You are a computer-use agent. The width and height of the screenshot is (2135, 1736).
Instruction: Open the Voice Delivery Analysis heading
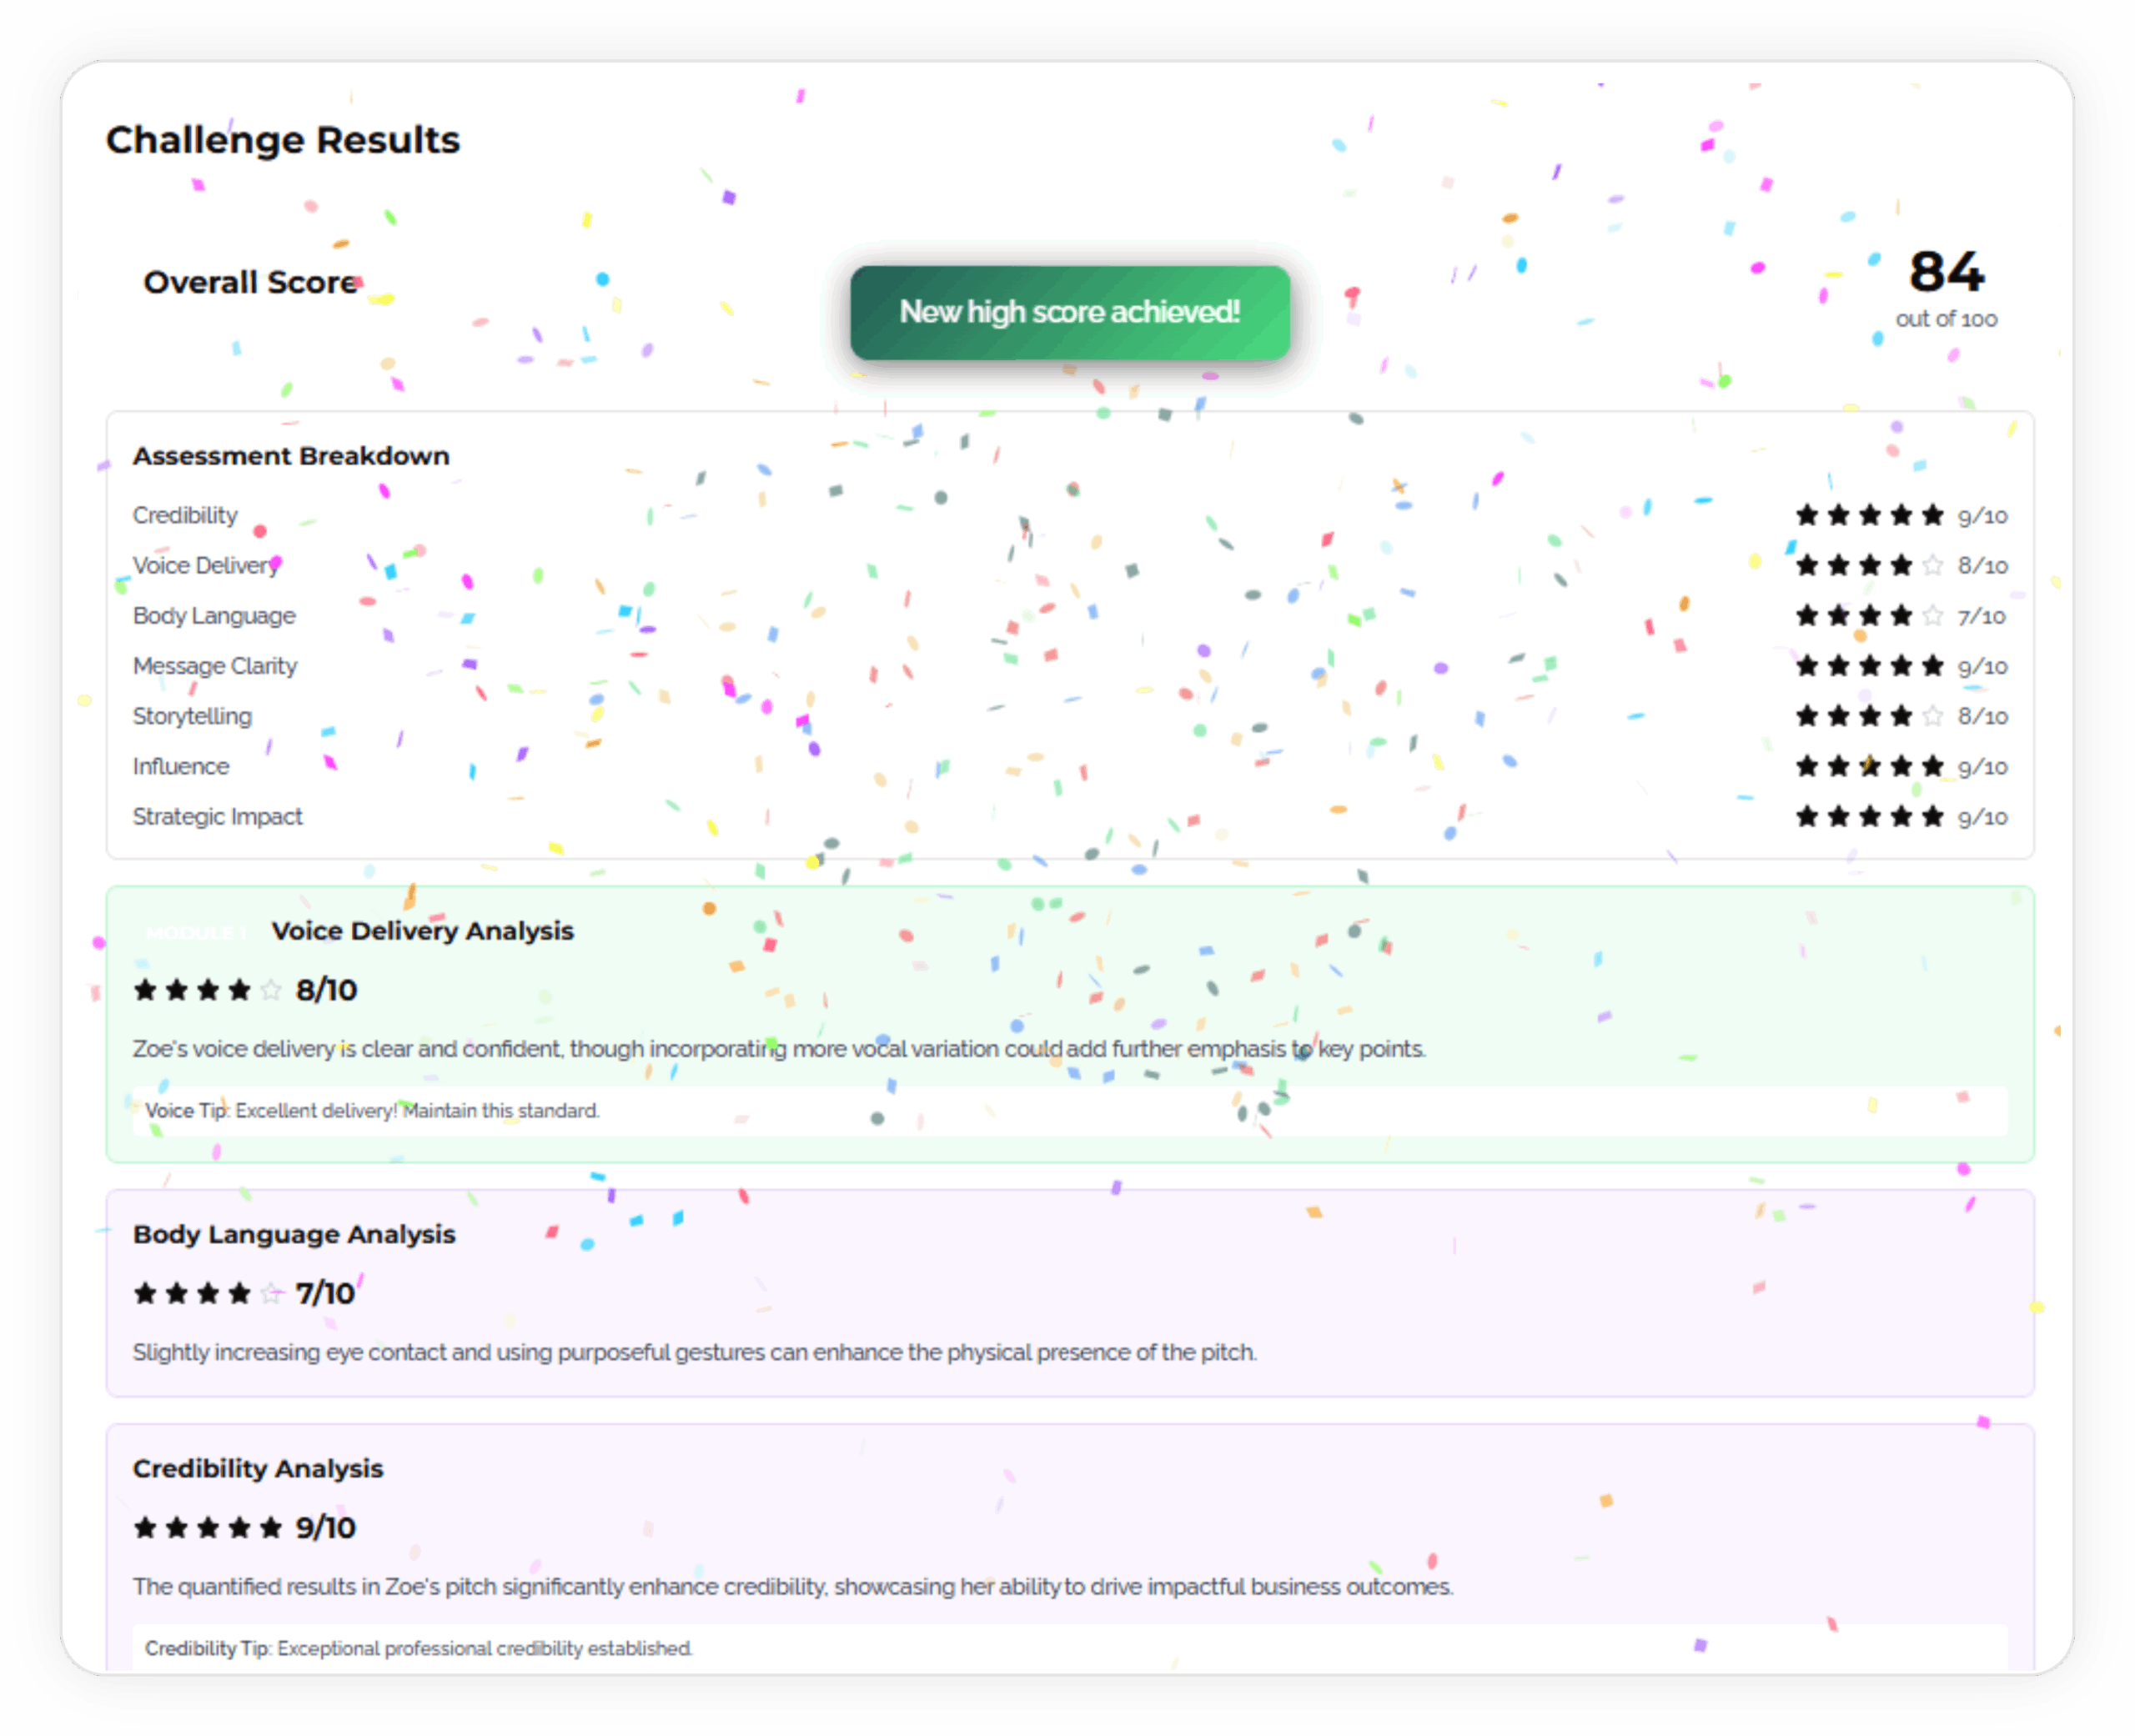(422, 931)
